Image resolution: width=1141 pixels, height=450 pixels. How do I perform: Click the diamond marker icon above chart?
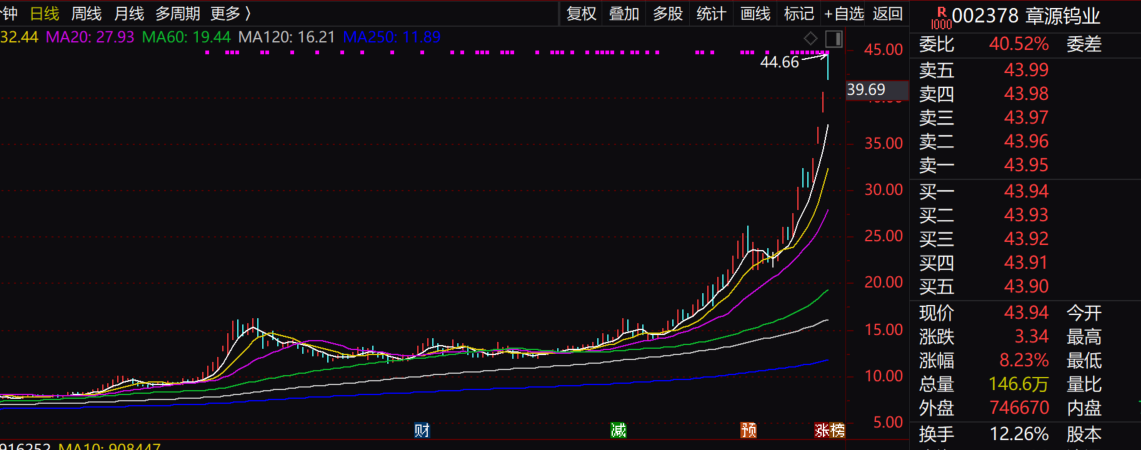(x=811, y=38)
